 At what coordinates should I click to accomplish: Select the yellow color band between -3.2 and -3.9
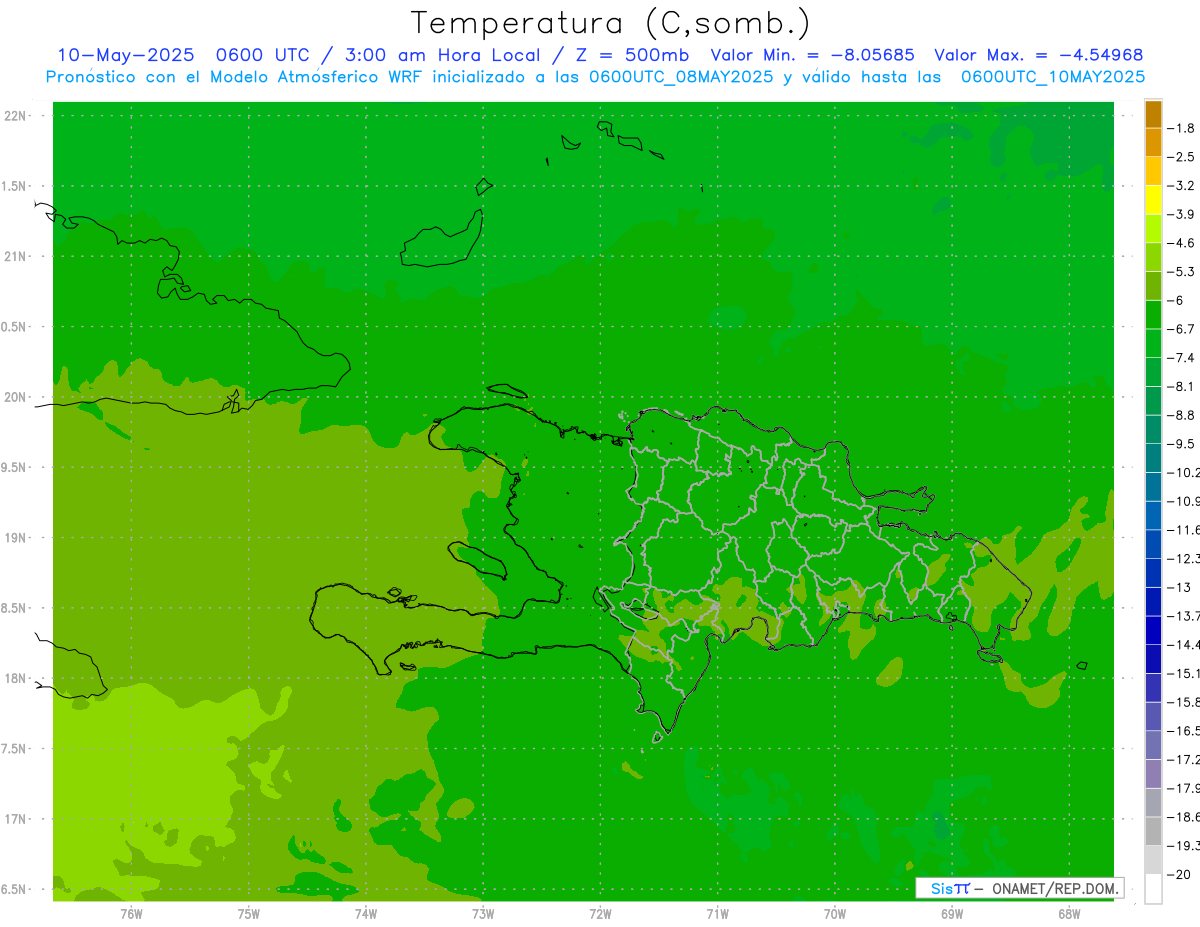pos(1153,200)
